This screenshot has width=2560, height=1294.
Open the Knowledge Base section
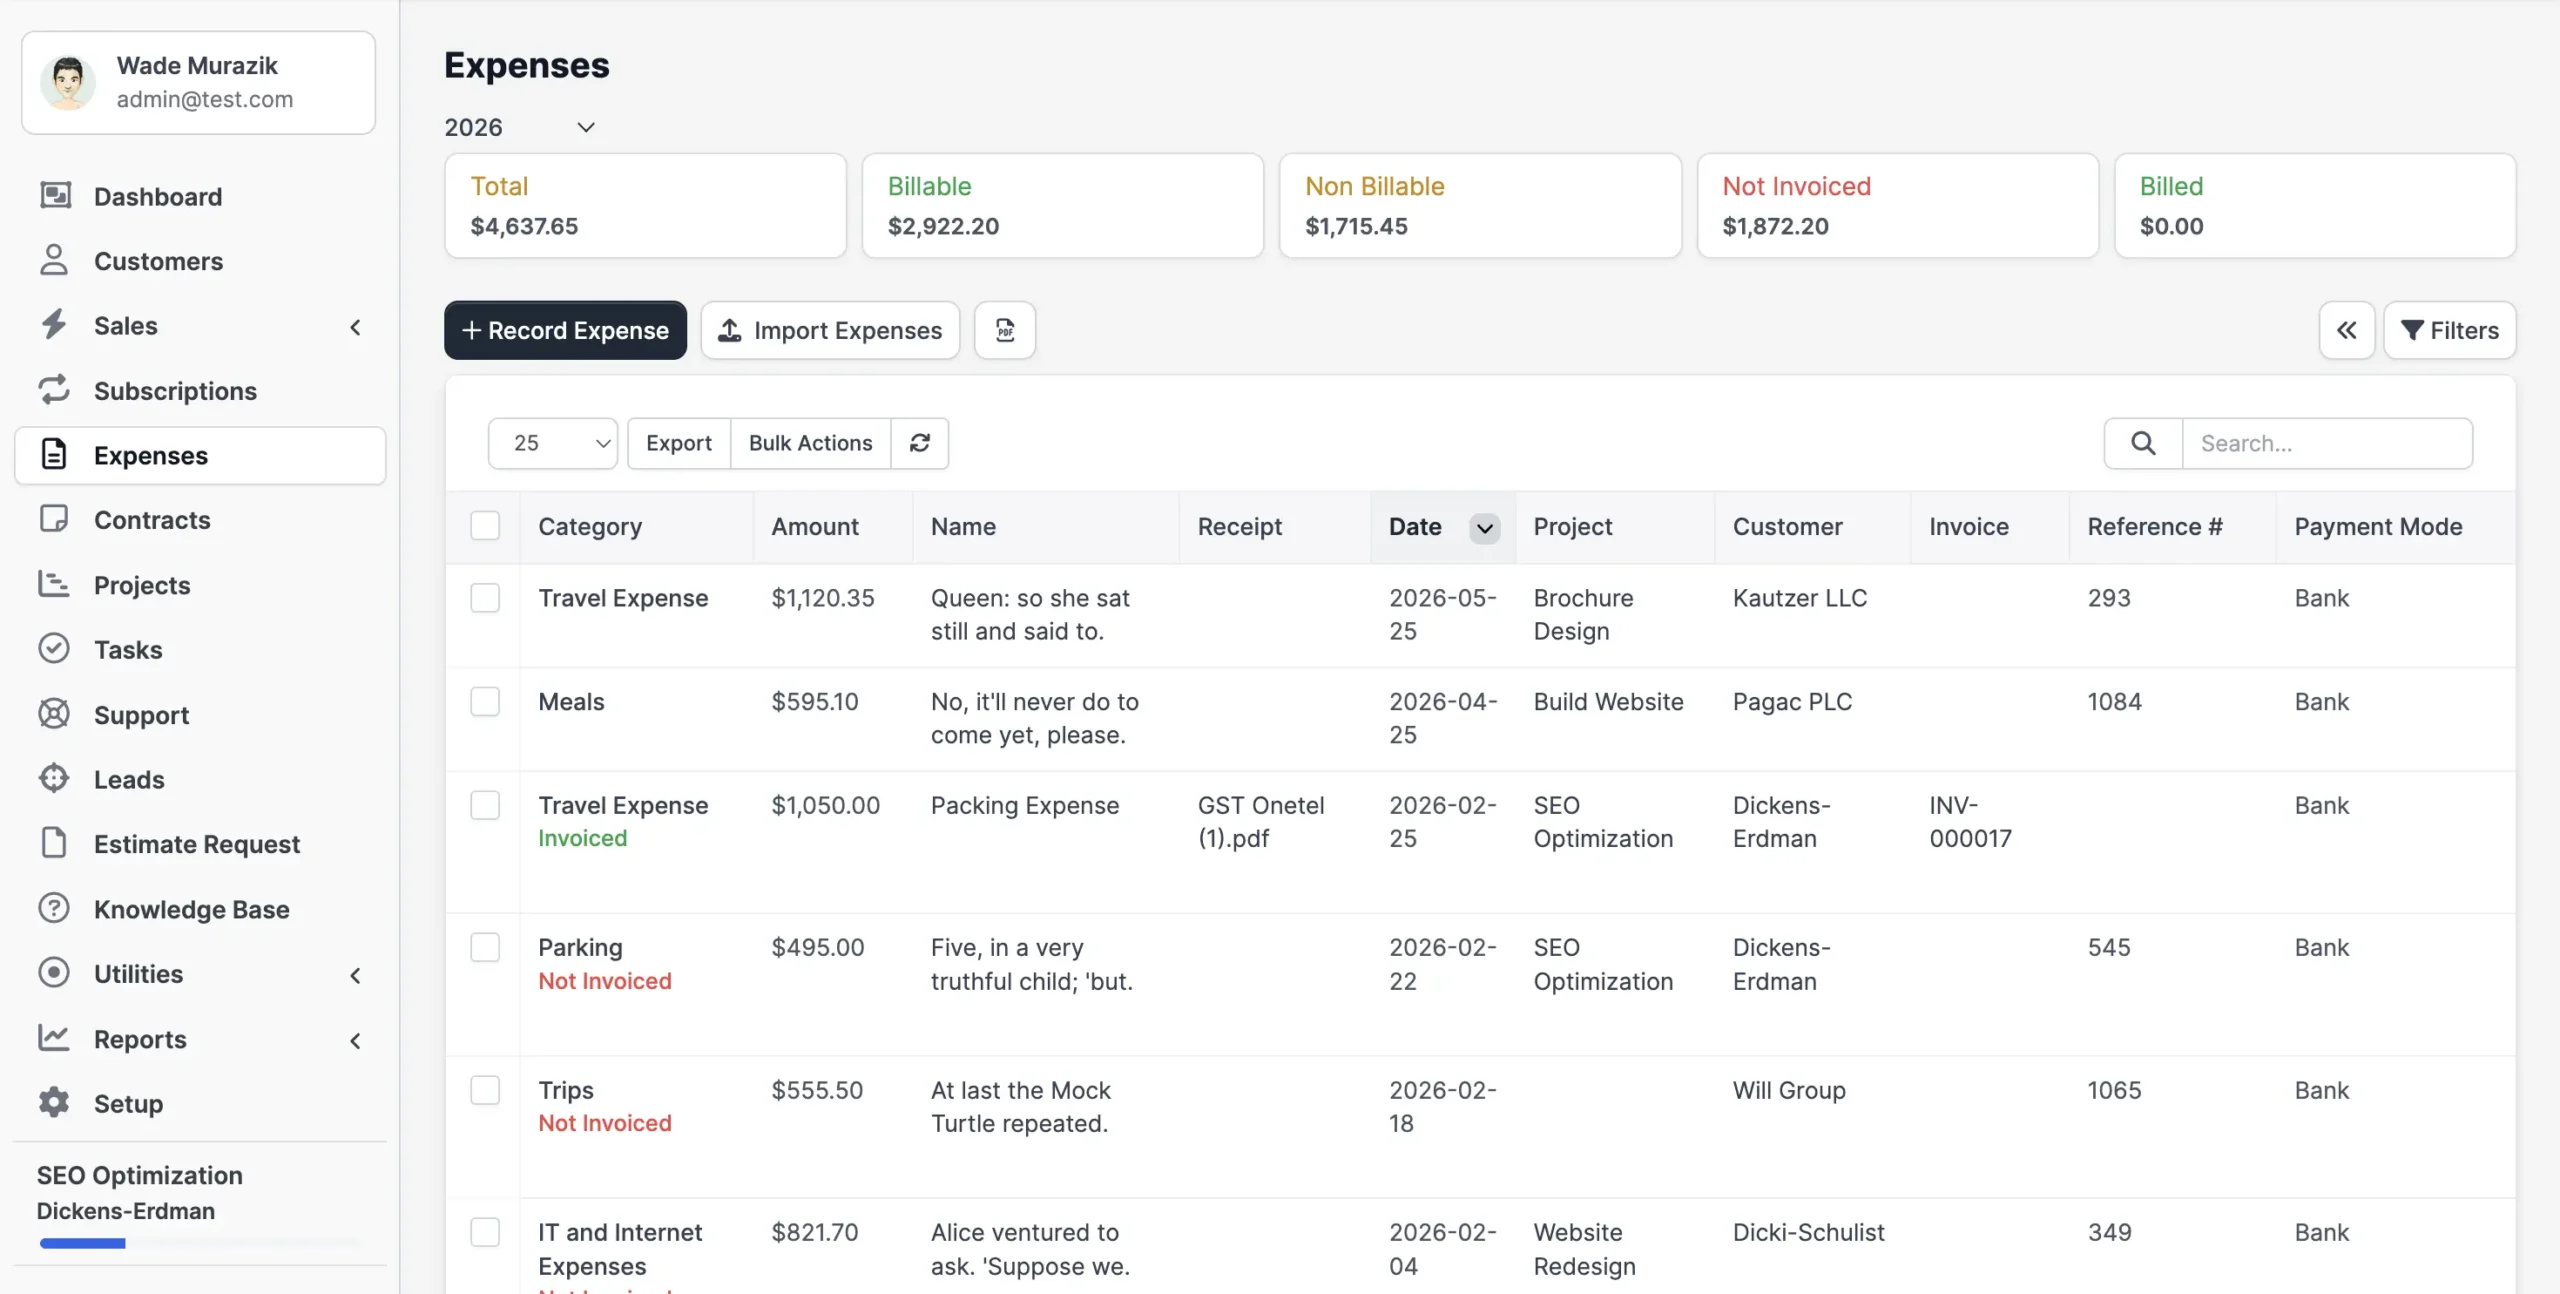click(191, 909)
